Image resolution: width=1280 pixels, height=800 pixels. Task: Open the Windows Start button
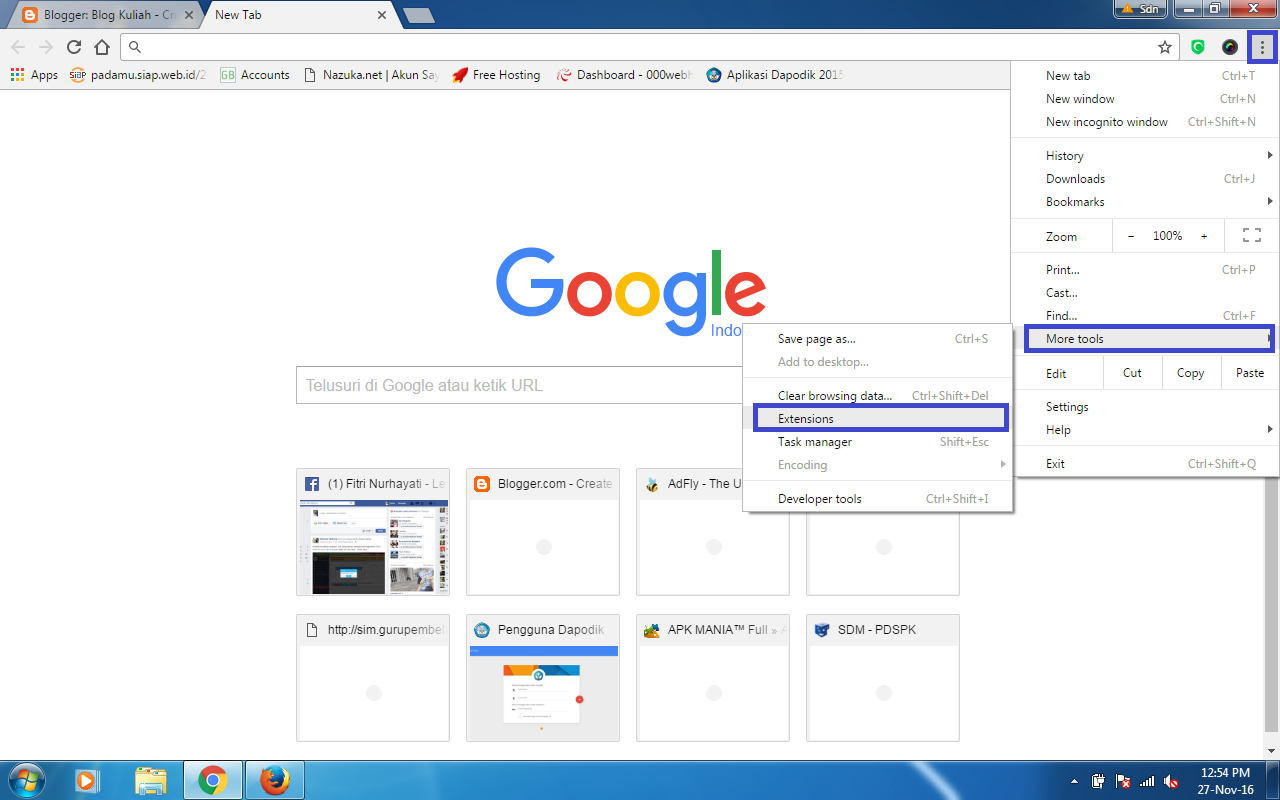pyautogui.click(x=27, y=779)
